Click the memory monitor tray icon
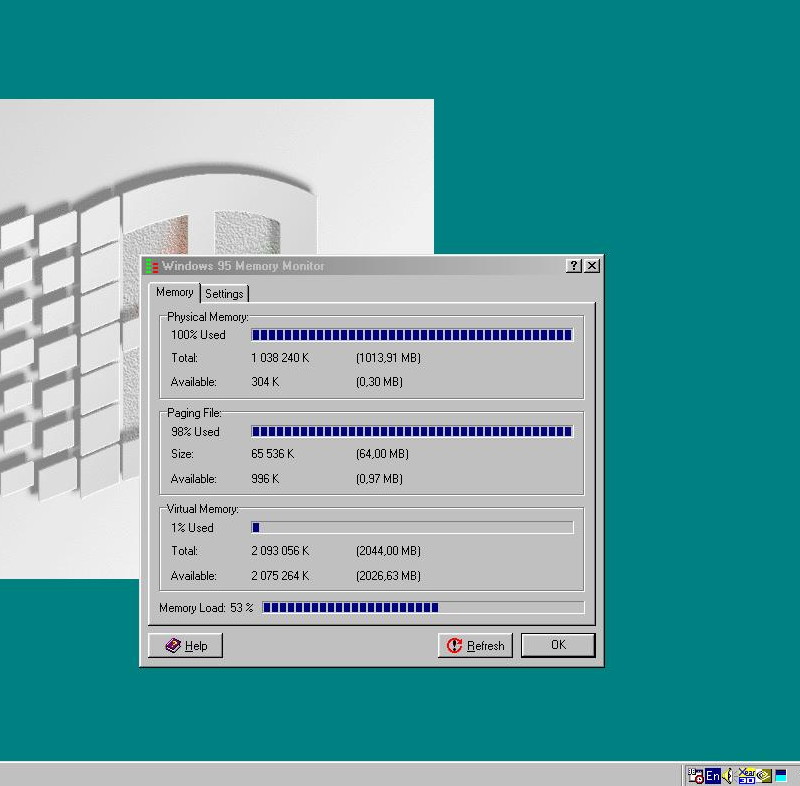 pyautogui.click(x=781, y=775)
